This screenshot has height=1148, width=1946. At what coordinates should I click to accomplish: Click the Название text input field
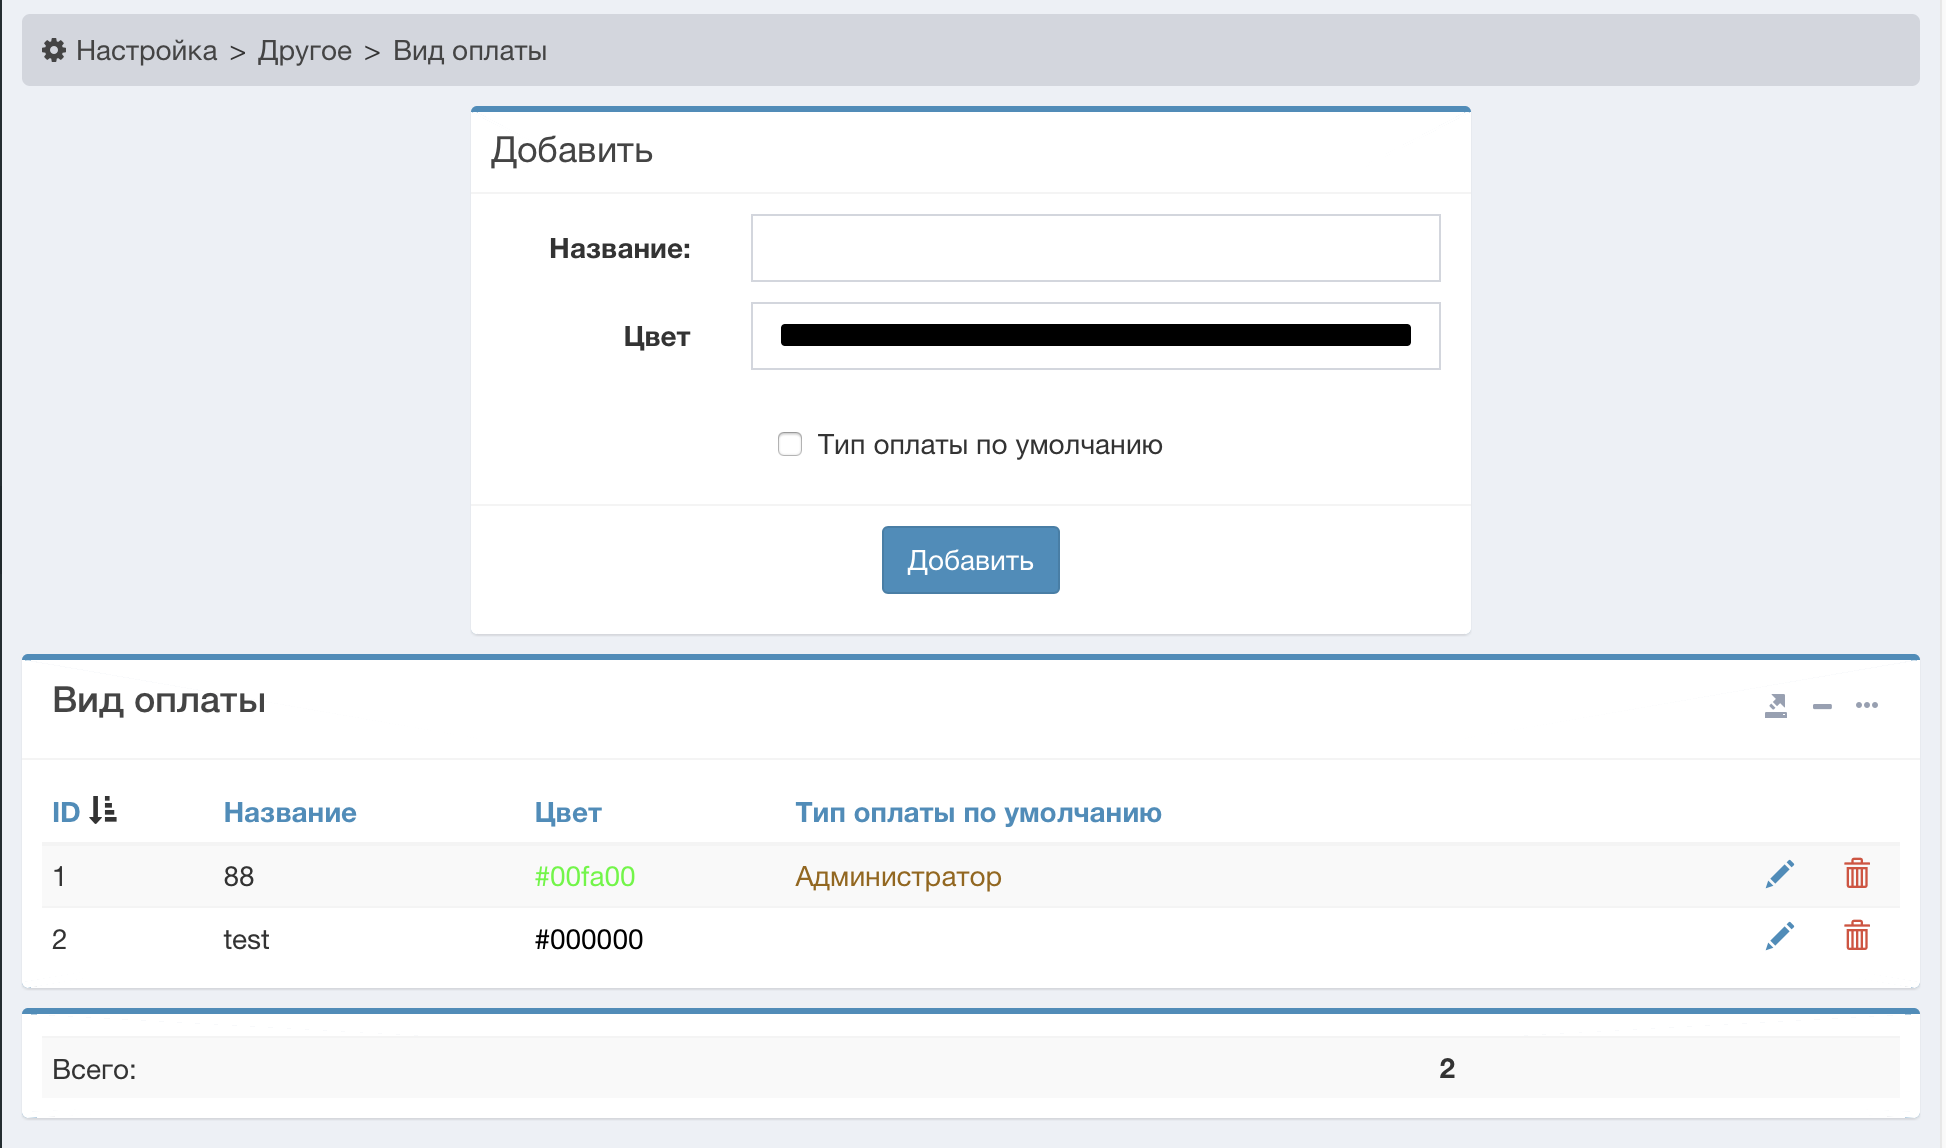pyautogui.click(x=1095, y=248)
